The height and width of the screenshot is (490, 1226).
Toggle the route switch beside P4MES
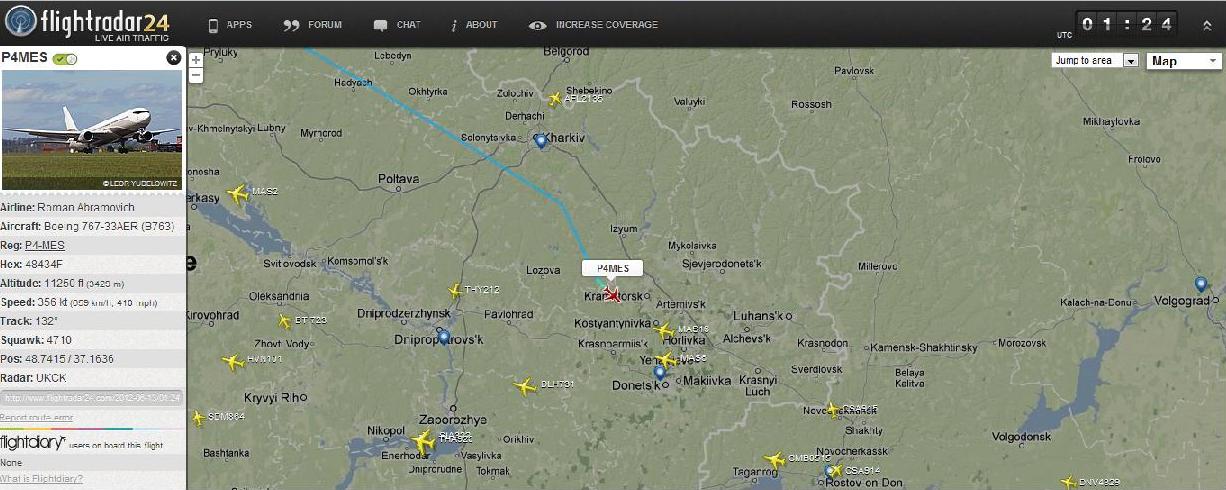[x=65, y=59]
